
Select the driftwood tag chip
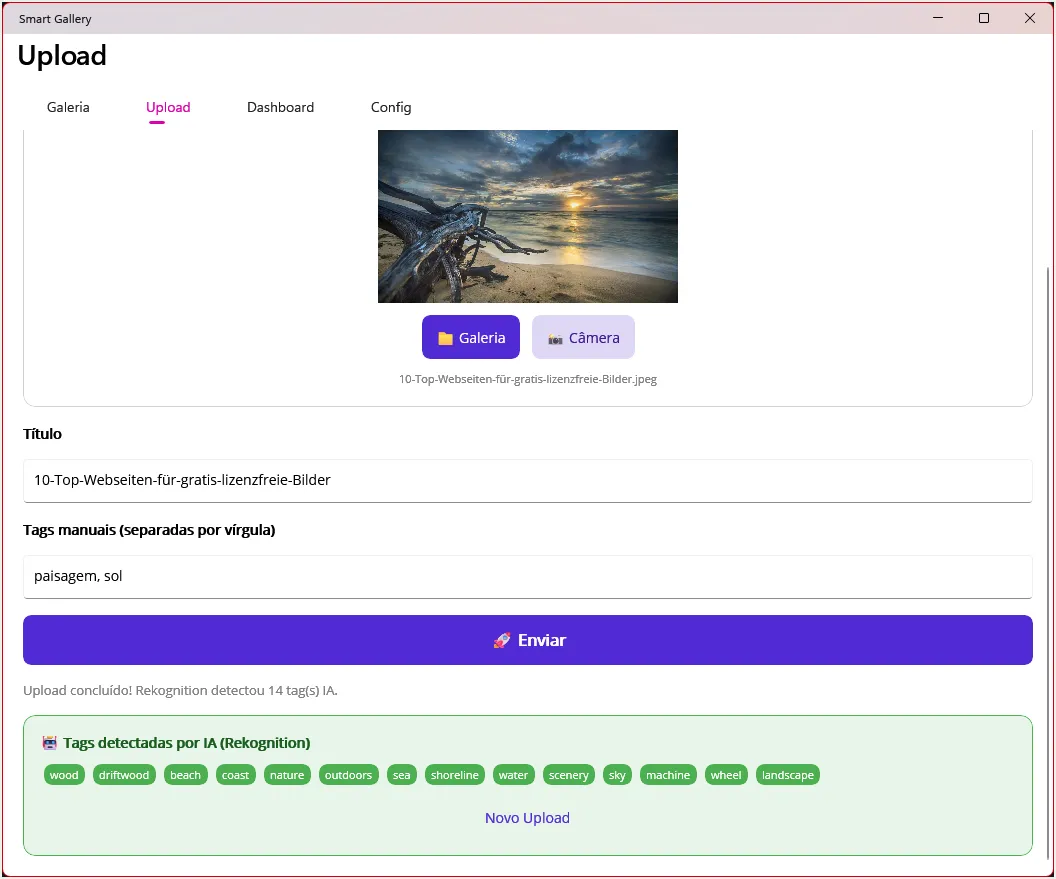tap(124, 775)
